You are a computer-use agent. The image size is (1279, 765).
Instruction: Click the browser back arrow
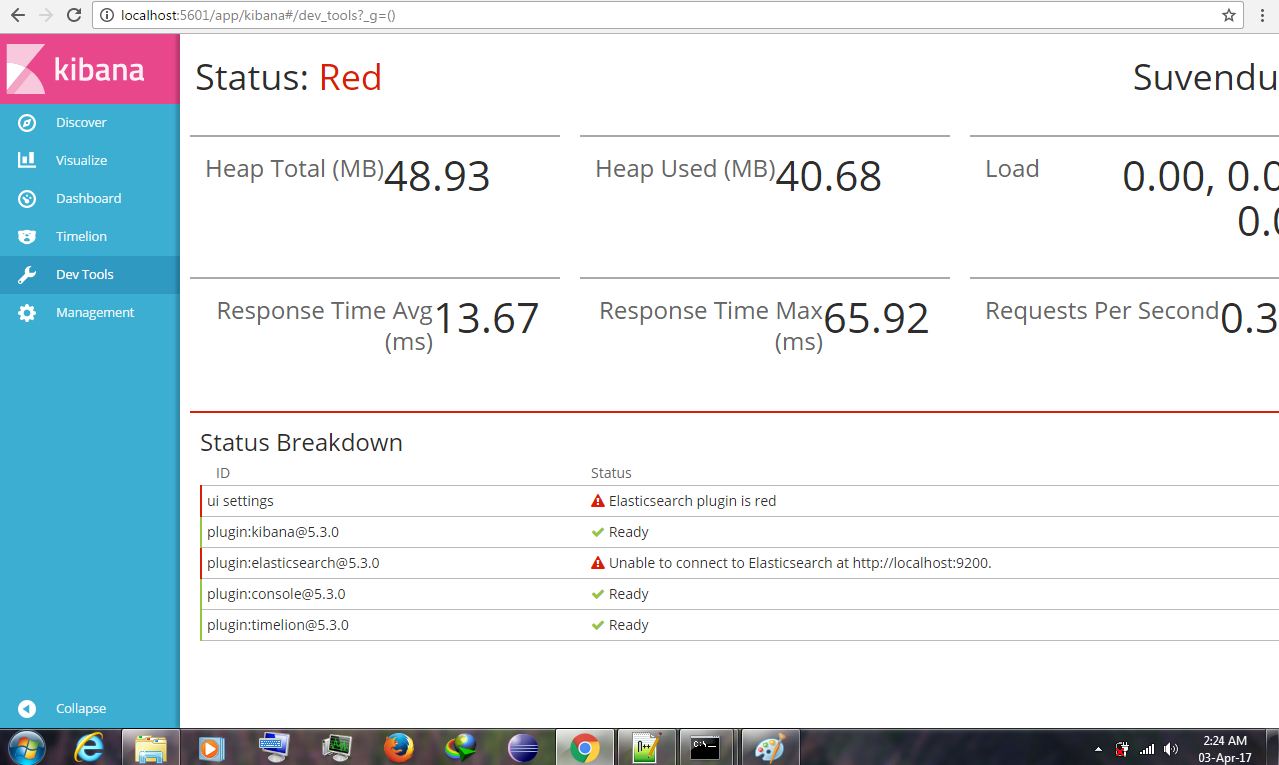[x=17, y=15]
